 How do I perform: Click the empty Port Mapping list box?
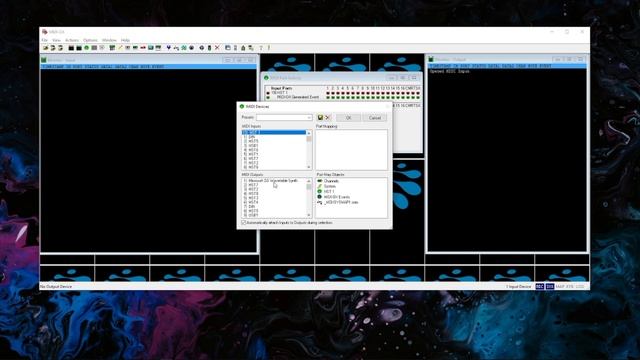[x=351, y=150]
